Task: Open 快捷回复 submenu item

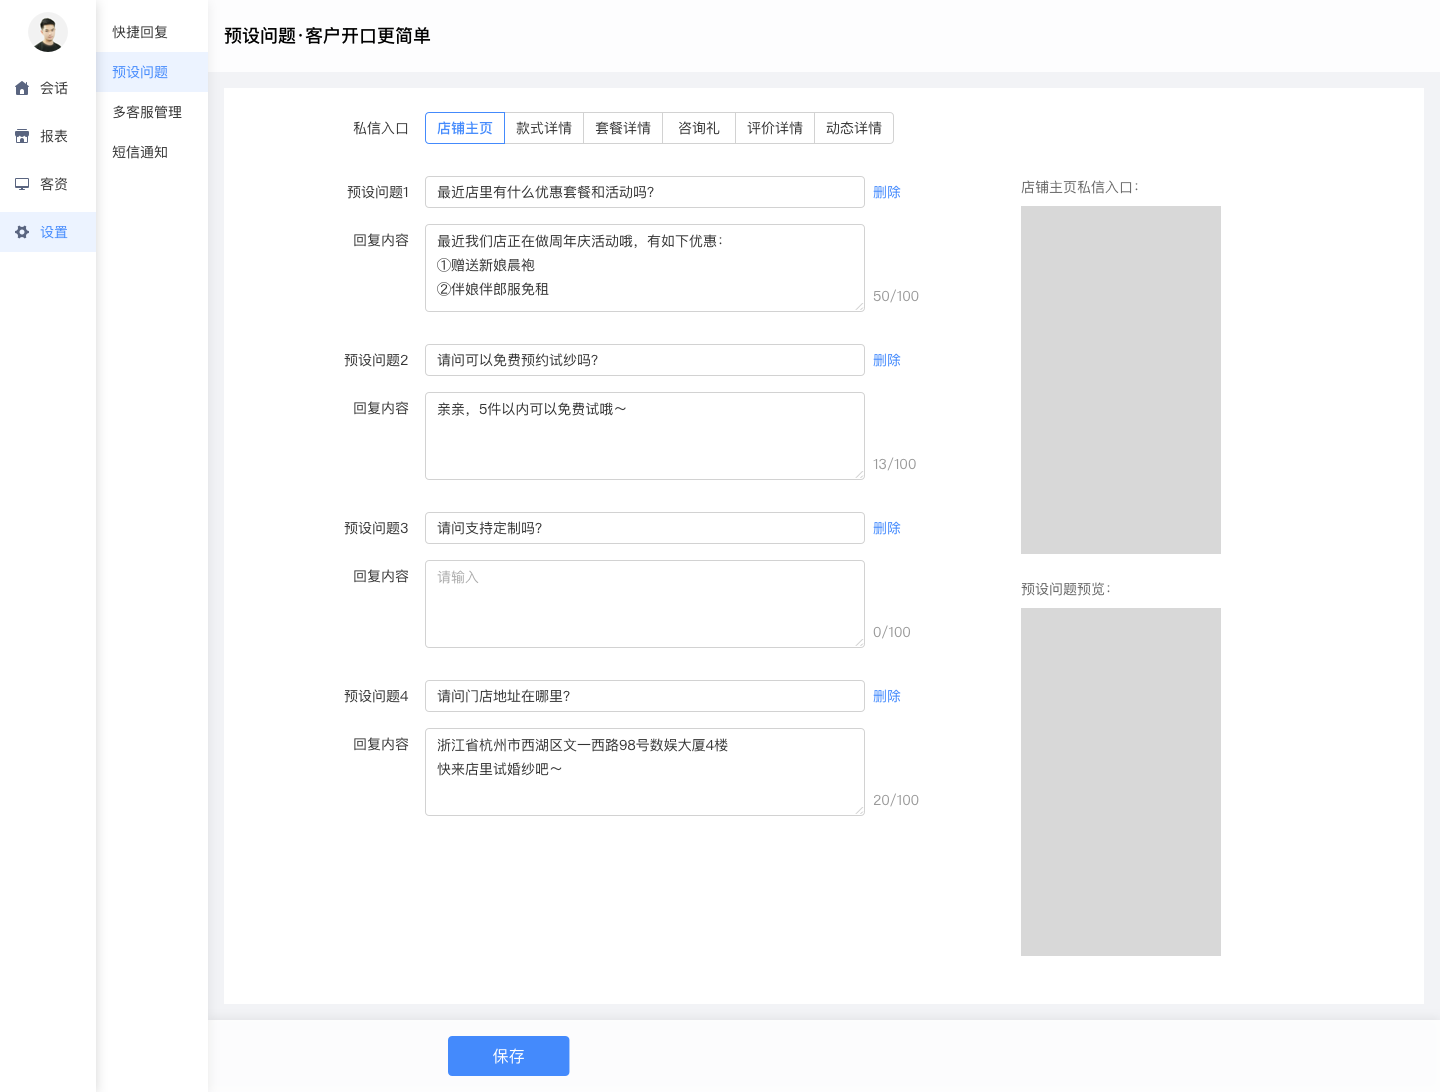Action: [152, 32]
